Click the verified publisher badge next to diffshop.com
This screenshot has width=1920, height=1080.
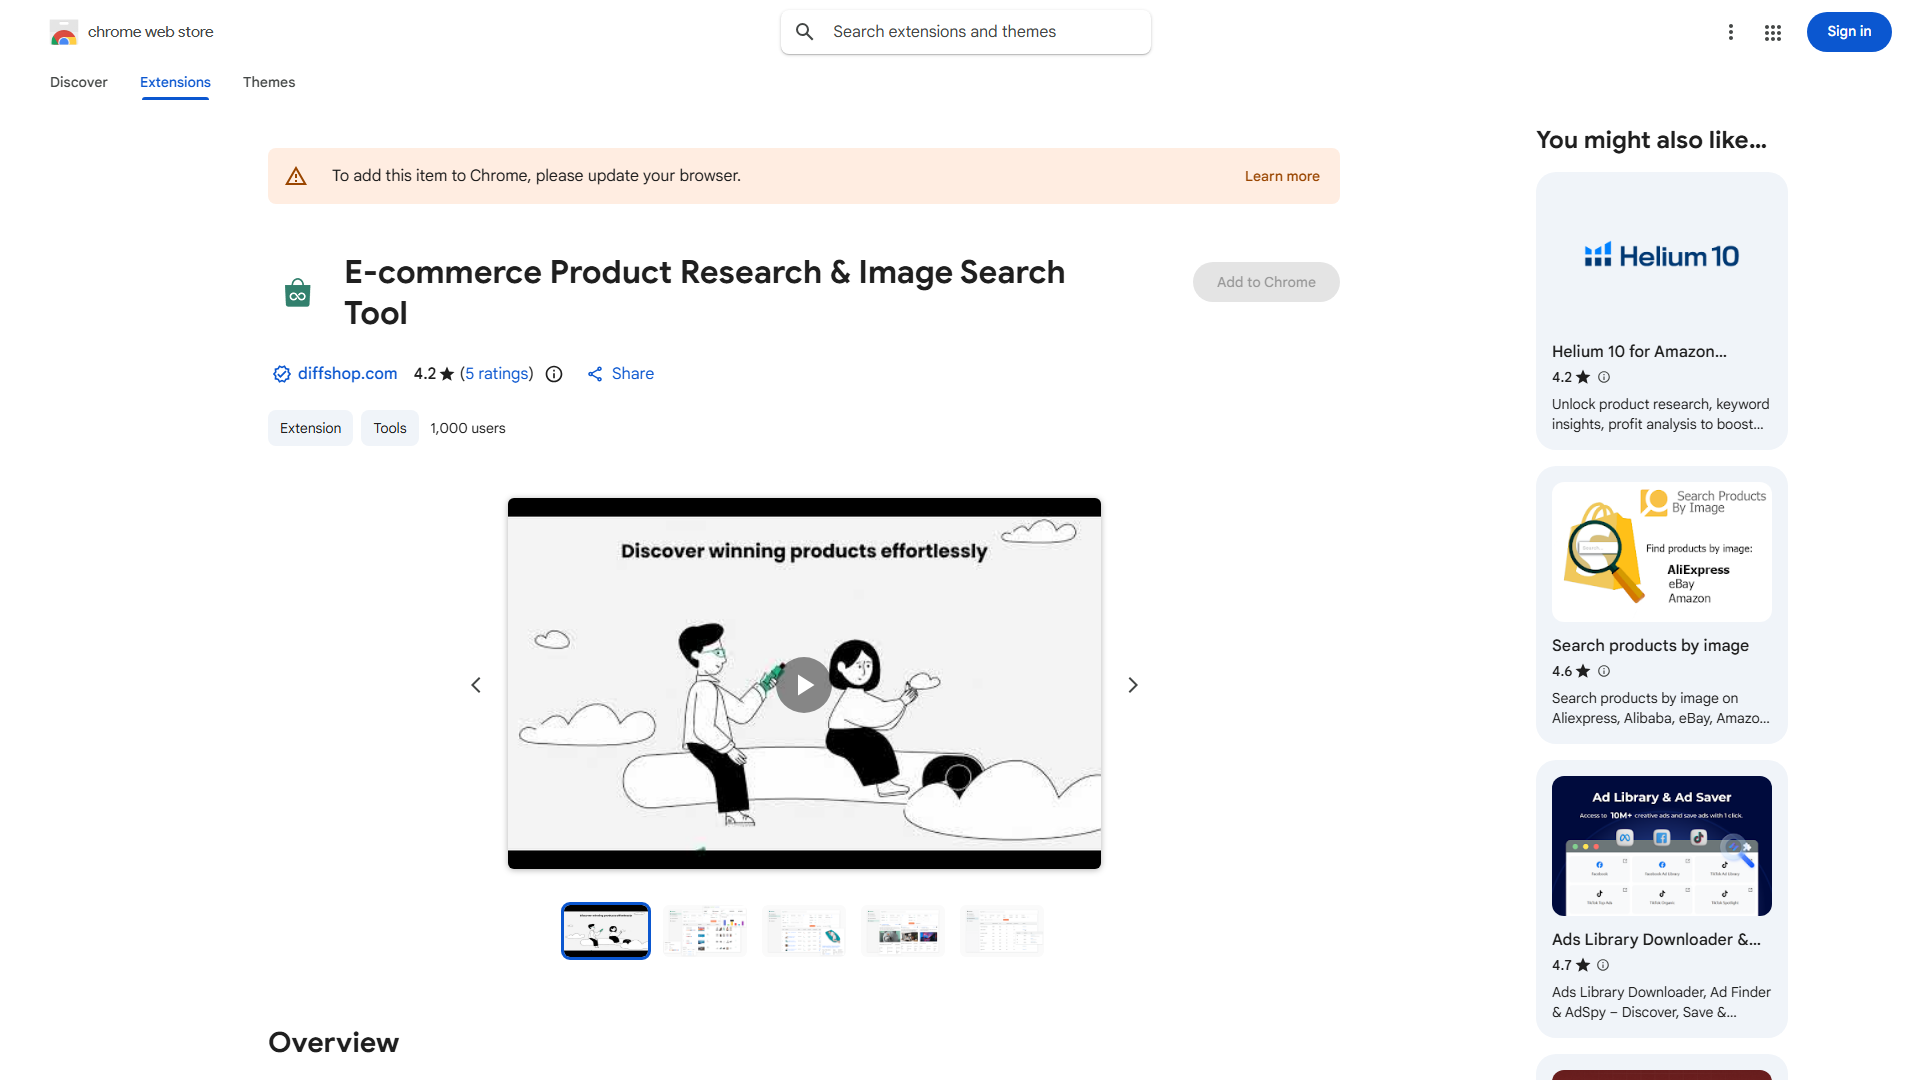coord(281,373)
